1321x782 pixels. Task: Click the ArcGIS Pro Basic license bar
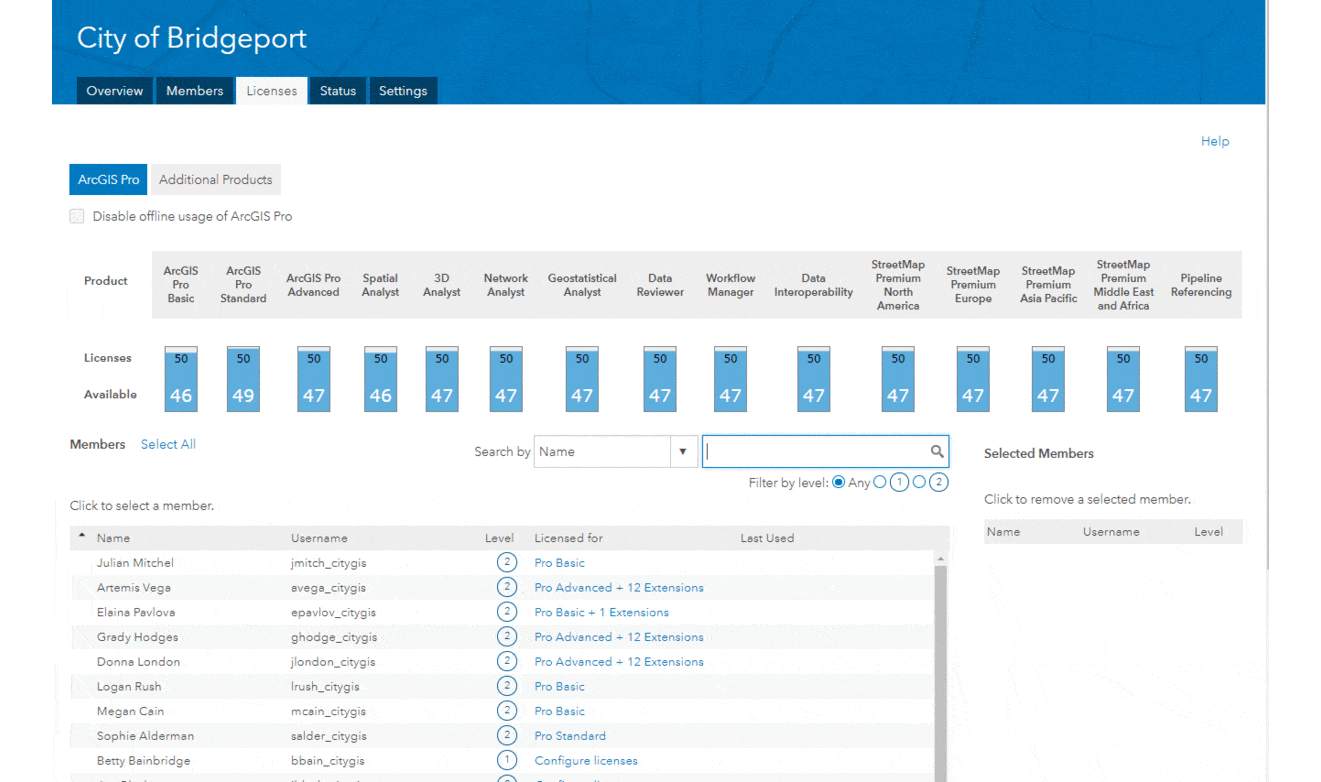point(181,379)
